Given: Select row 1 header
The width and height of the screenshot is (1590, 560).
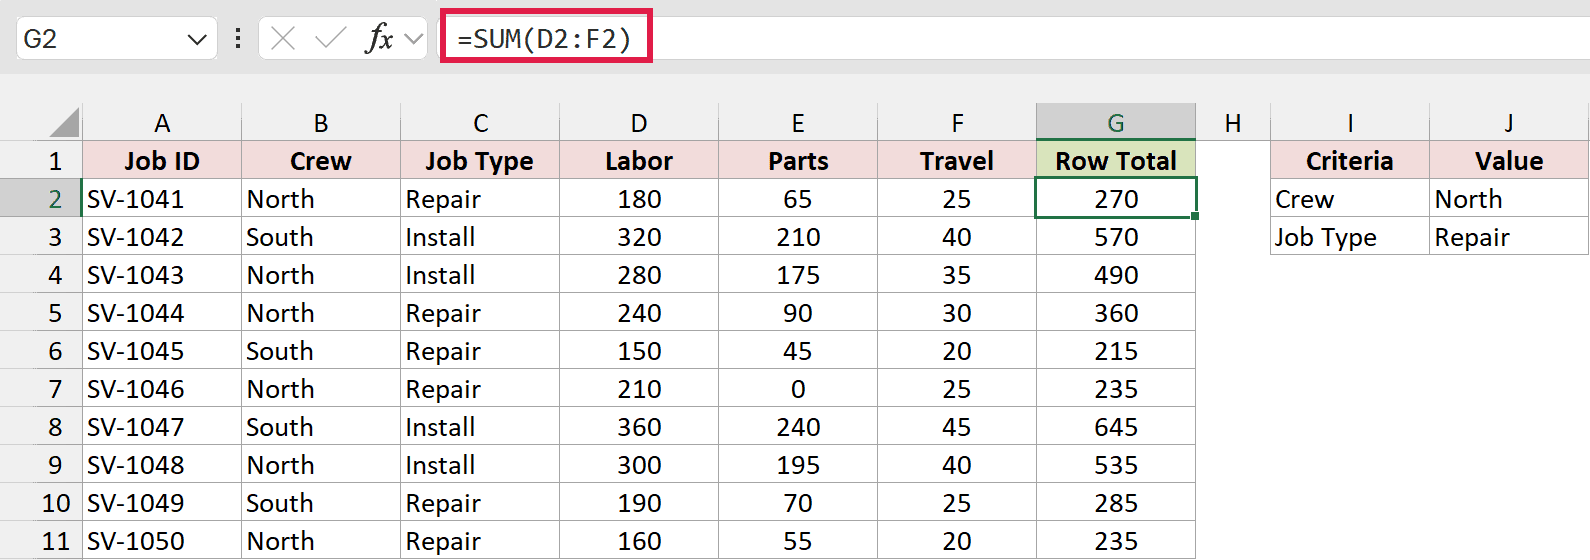Looking at the screenshot, I should [x=41, y=160].
